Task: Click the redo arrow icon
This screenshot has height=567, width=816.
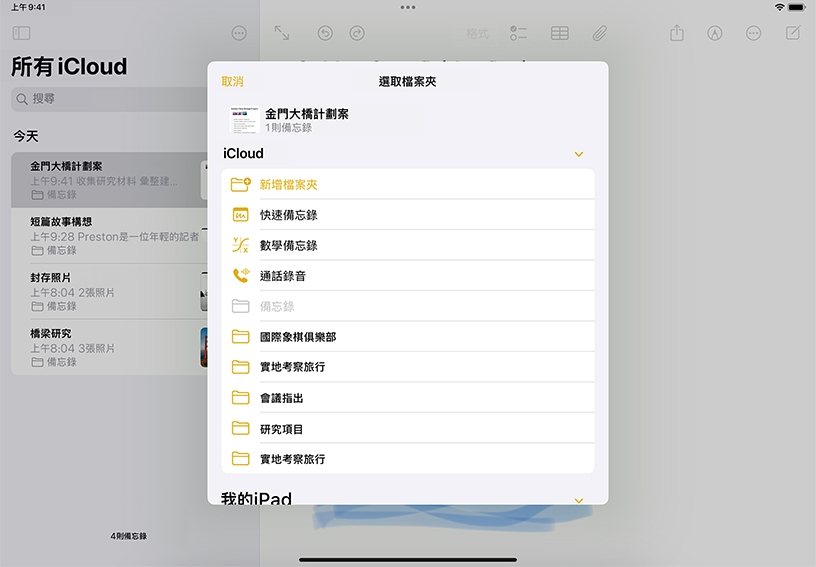Action: pyautogui.click(x=357, y=33)
